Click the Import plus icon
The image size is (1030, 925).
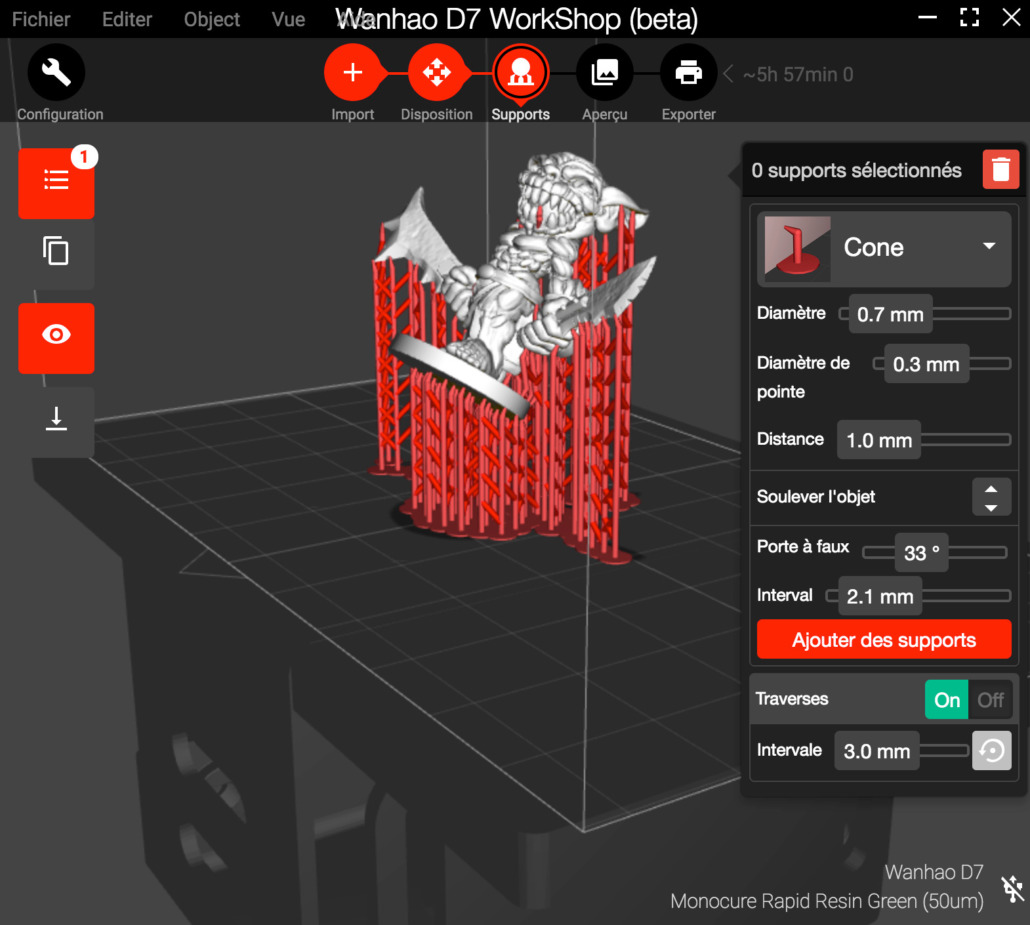click(353, 72)
